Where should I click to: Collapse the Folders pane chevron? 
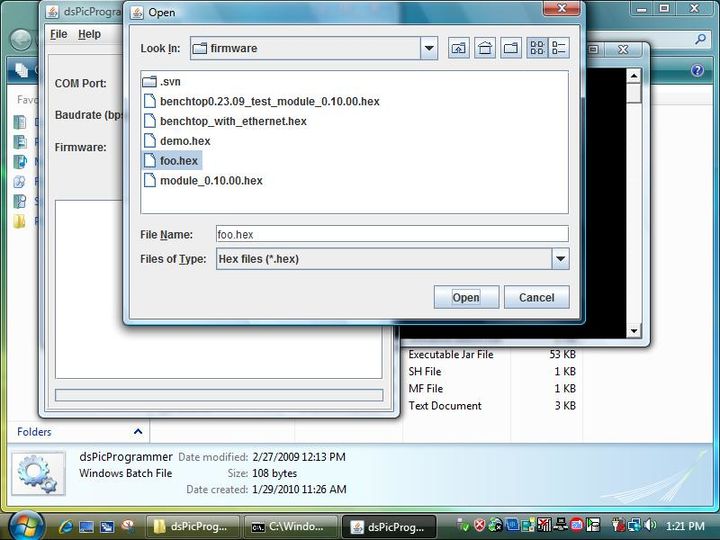coord(138,432)
